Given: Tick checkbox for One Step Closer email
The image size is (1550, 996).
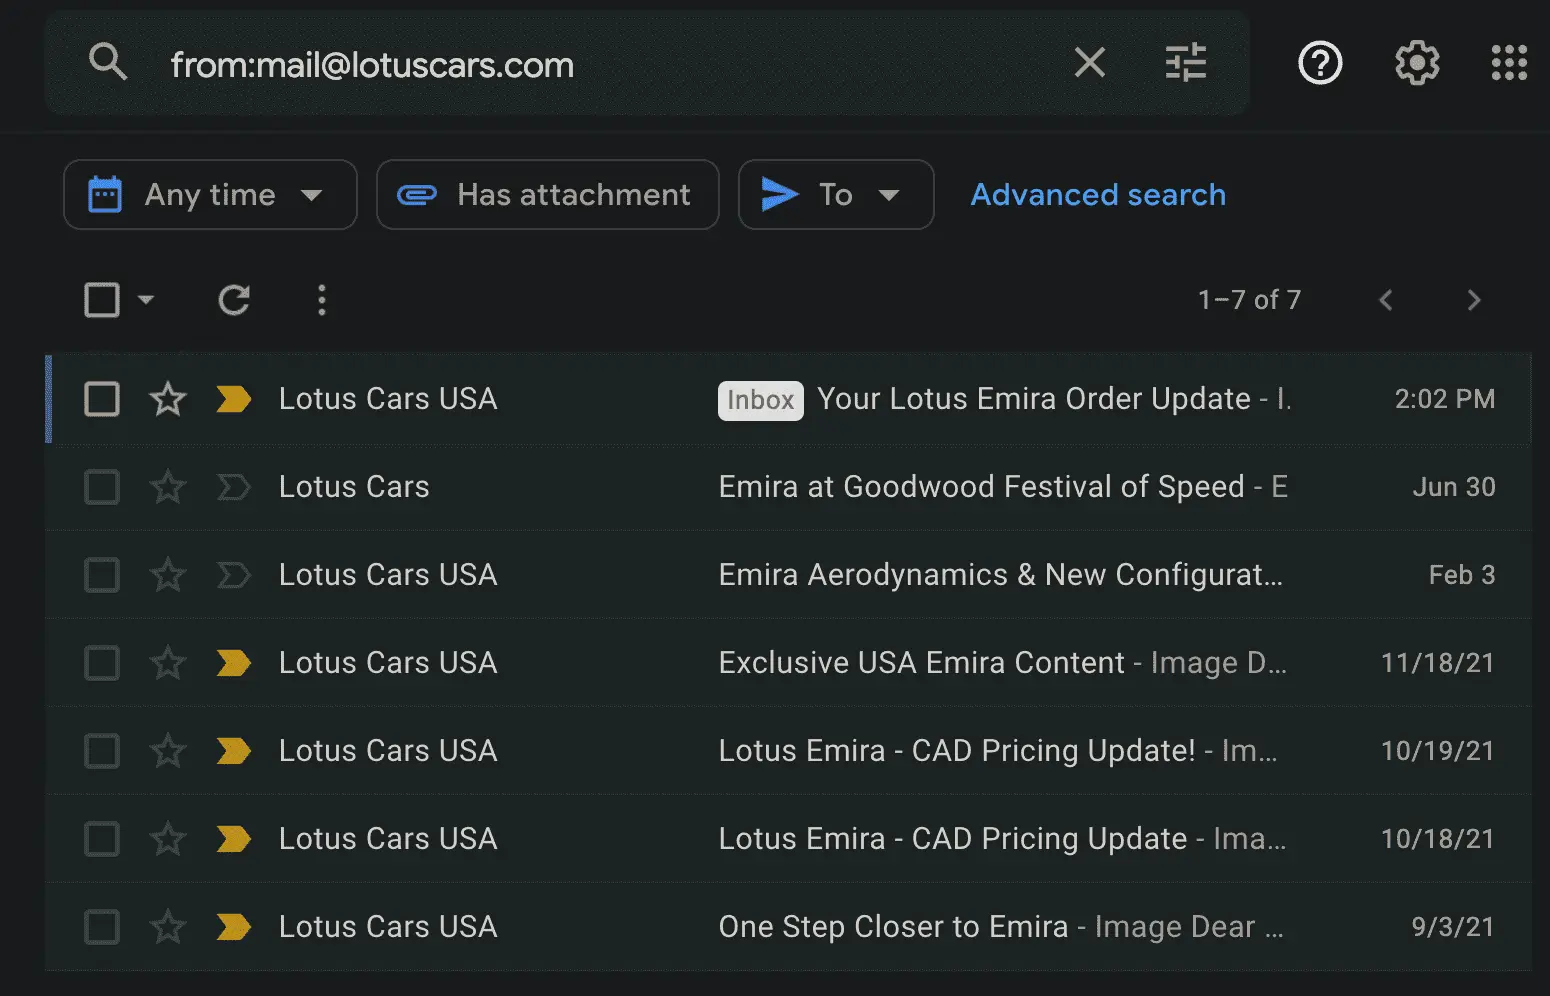Looking at the screenshot, I should (102, 927).
